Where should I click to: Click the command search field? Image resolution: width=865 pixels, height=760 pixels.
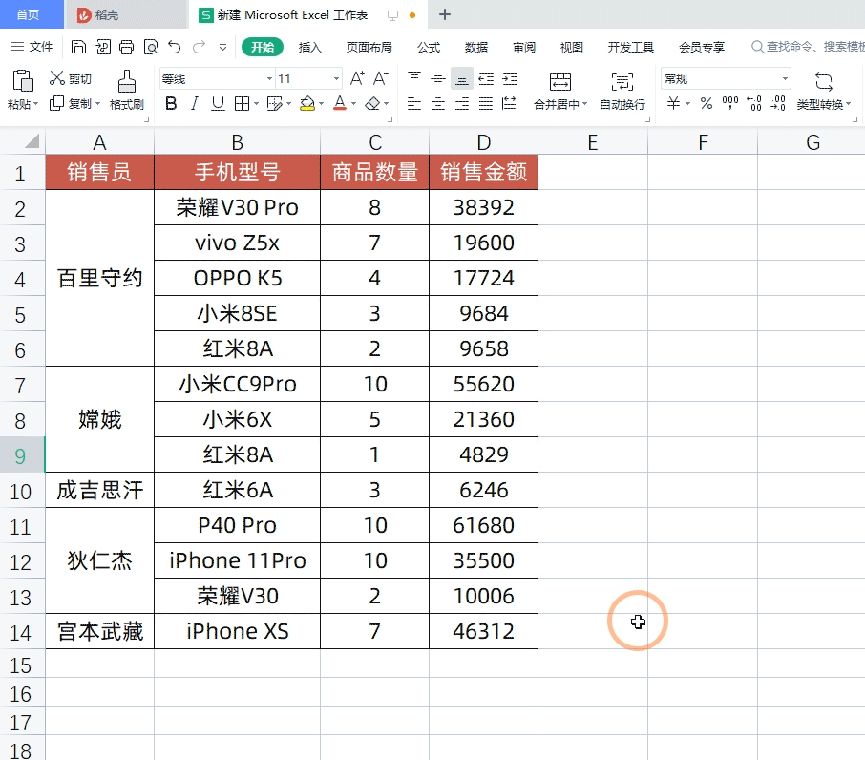coord(808,47)
